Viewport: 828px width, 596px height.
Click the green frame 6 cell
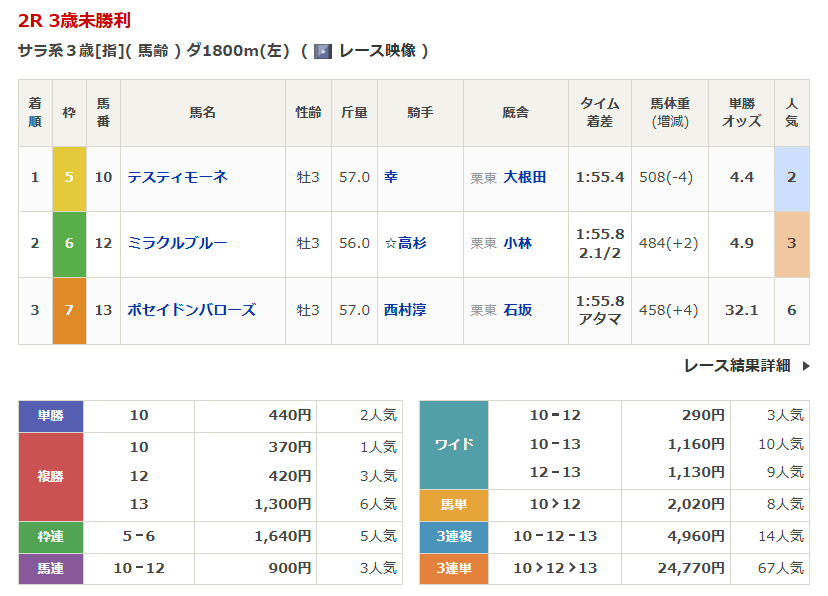(x=69, y=244)
